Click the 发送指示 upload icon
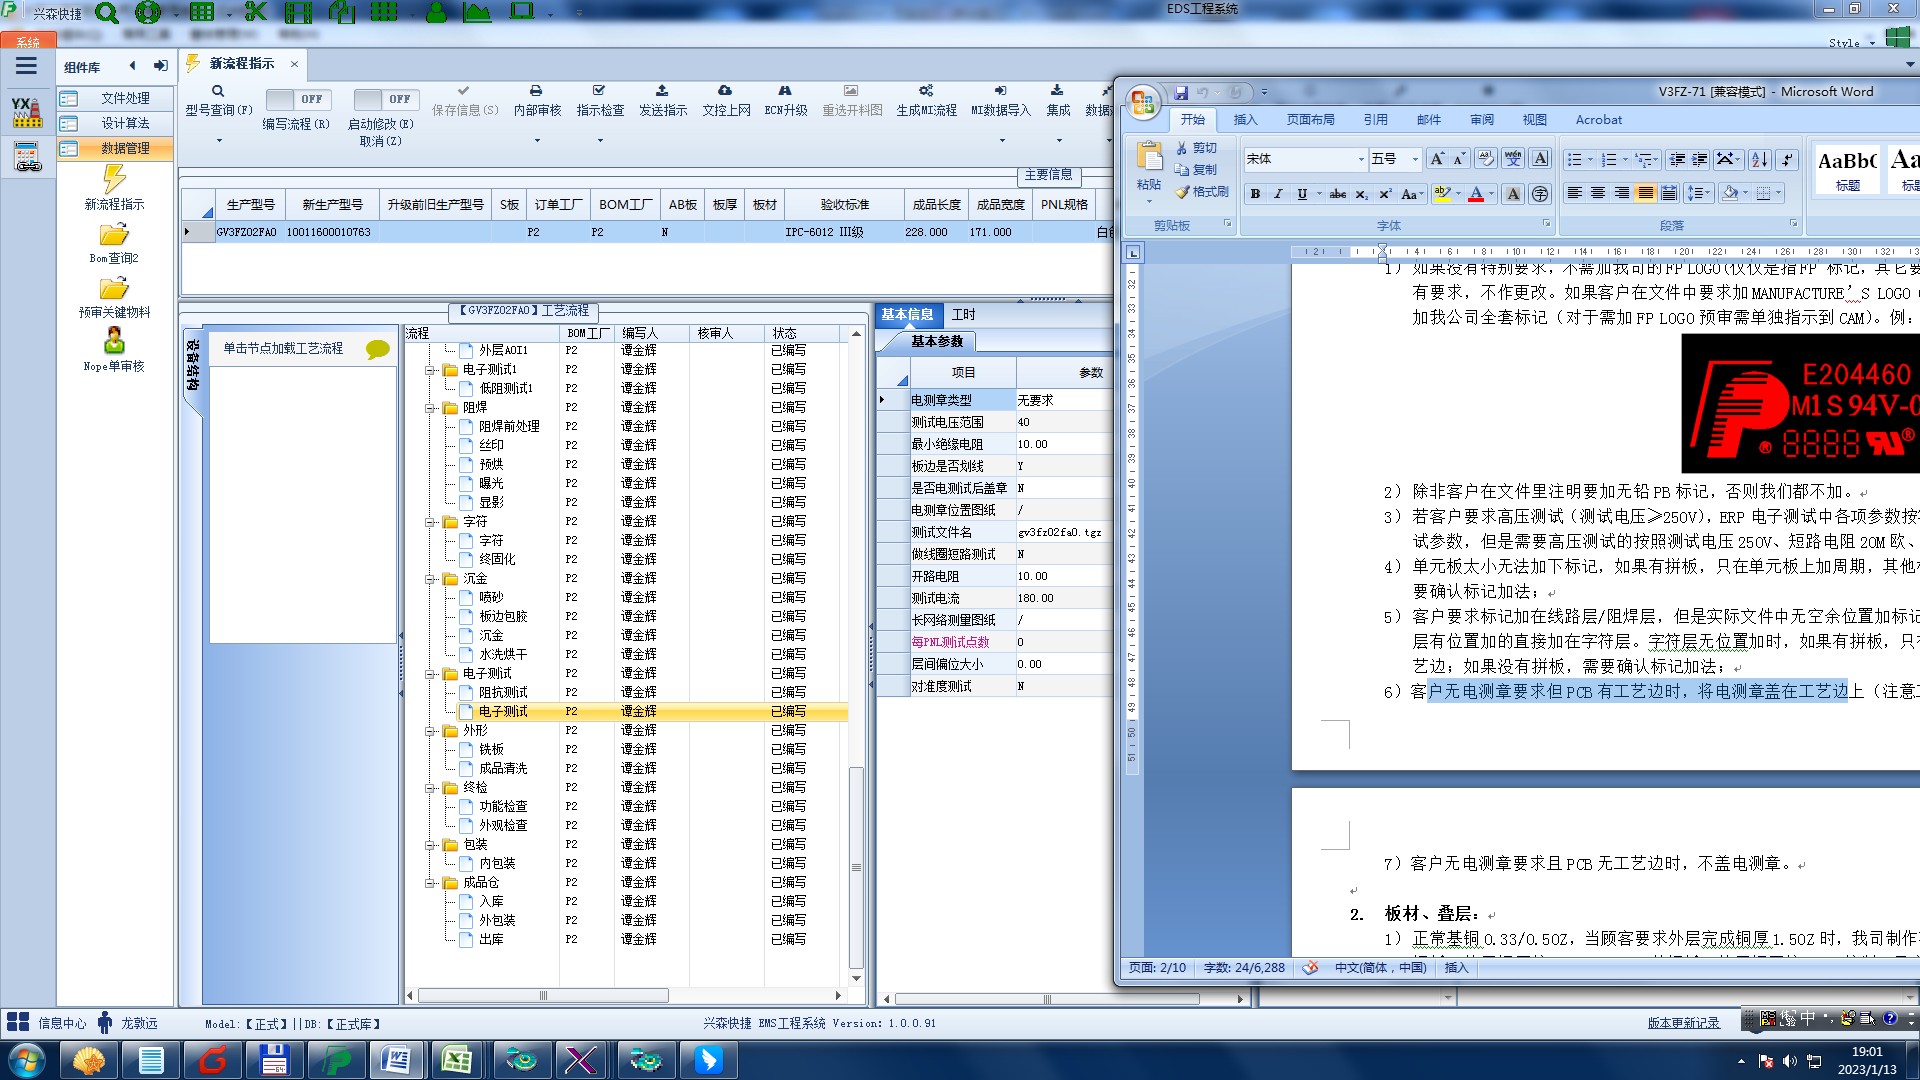The width and height of the screenshot is (1920, 1080). [x=662, y=91]
